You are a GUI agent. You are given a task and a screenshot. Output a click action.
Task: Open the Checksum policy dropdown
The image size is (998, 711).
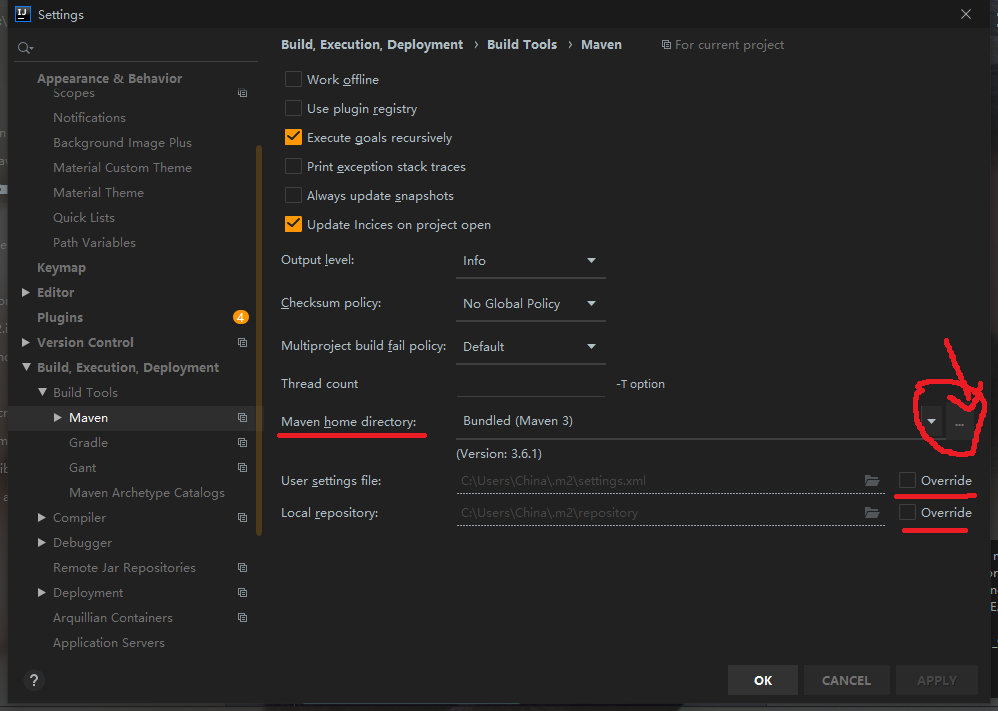point(530,304)
